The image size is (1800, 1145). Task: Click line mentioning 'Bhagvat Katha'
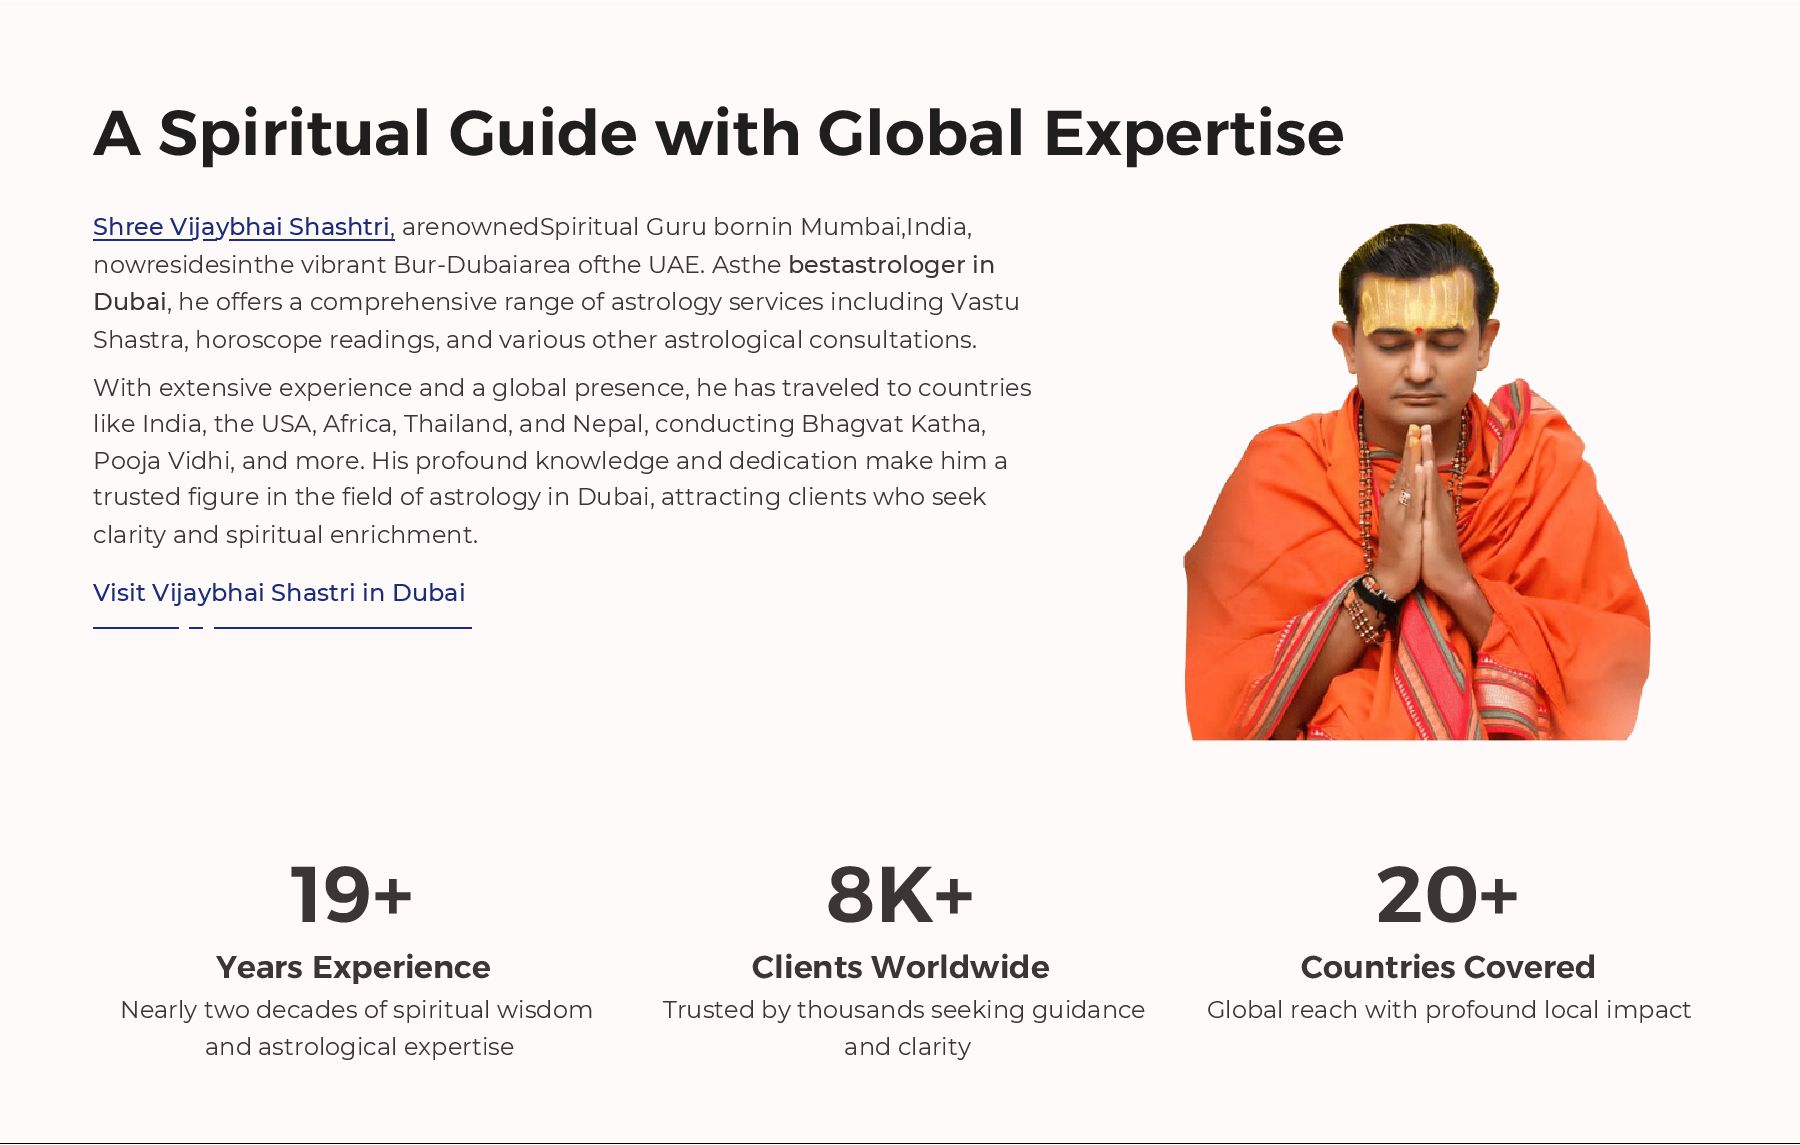(540, 424)
